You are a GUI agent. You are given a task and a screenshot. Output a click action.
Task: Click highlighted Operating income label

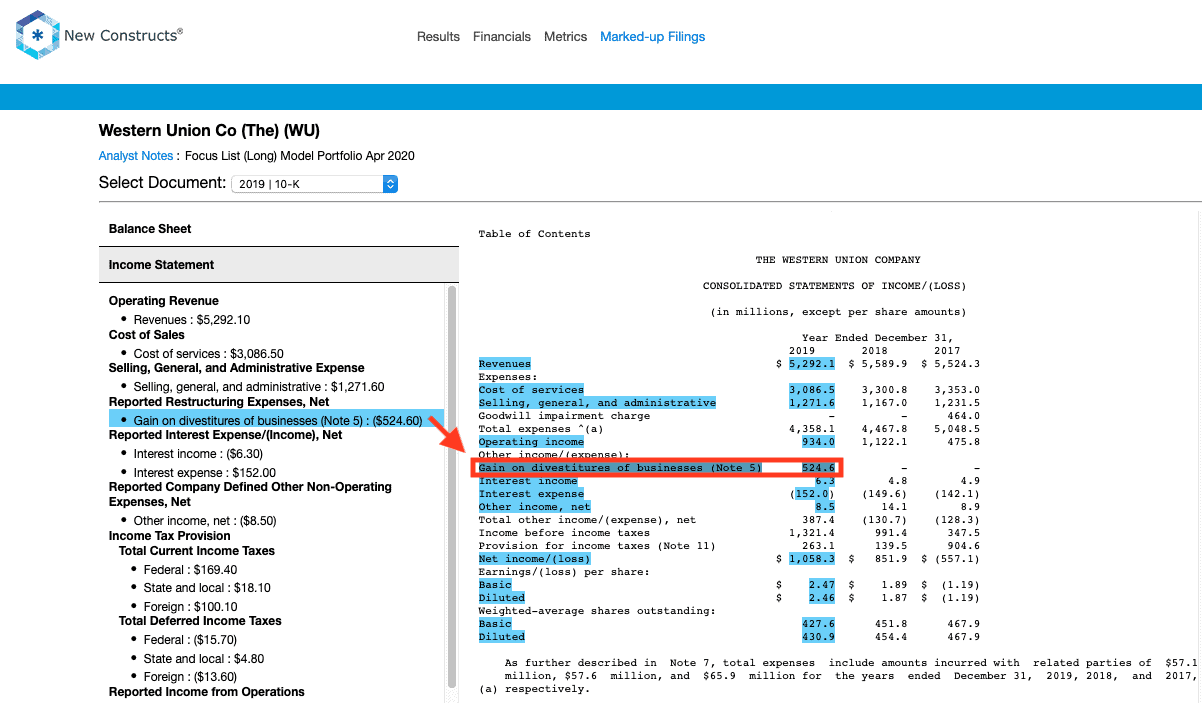pos(531,442)
